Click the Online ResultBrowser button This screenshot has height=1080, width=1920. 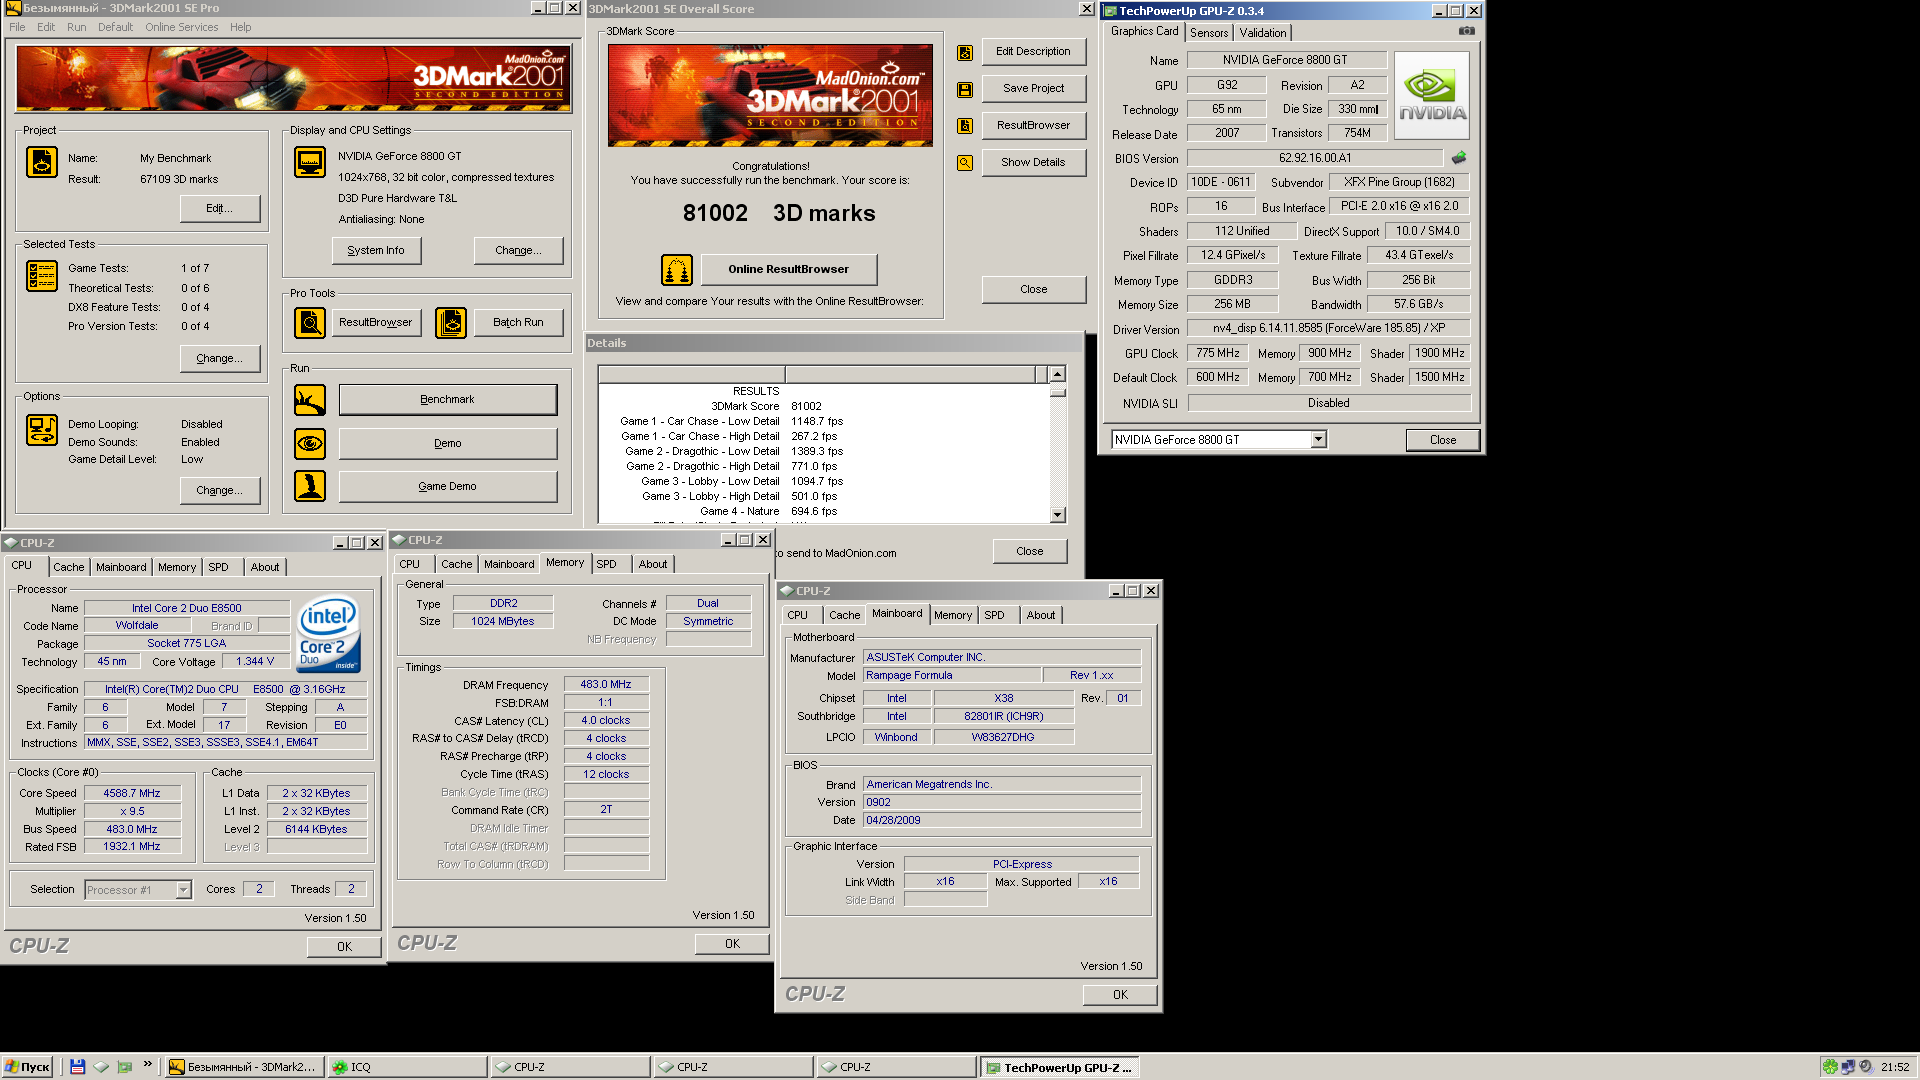[x=789, y=270]
